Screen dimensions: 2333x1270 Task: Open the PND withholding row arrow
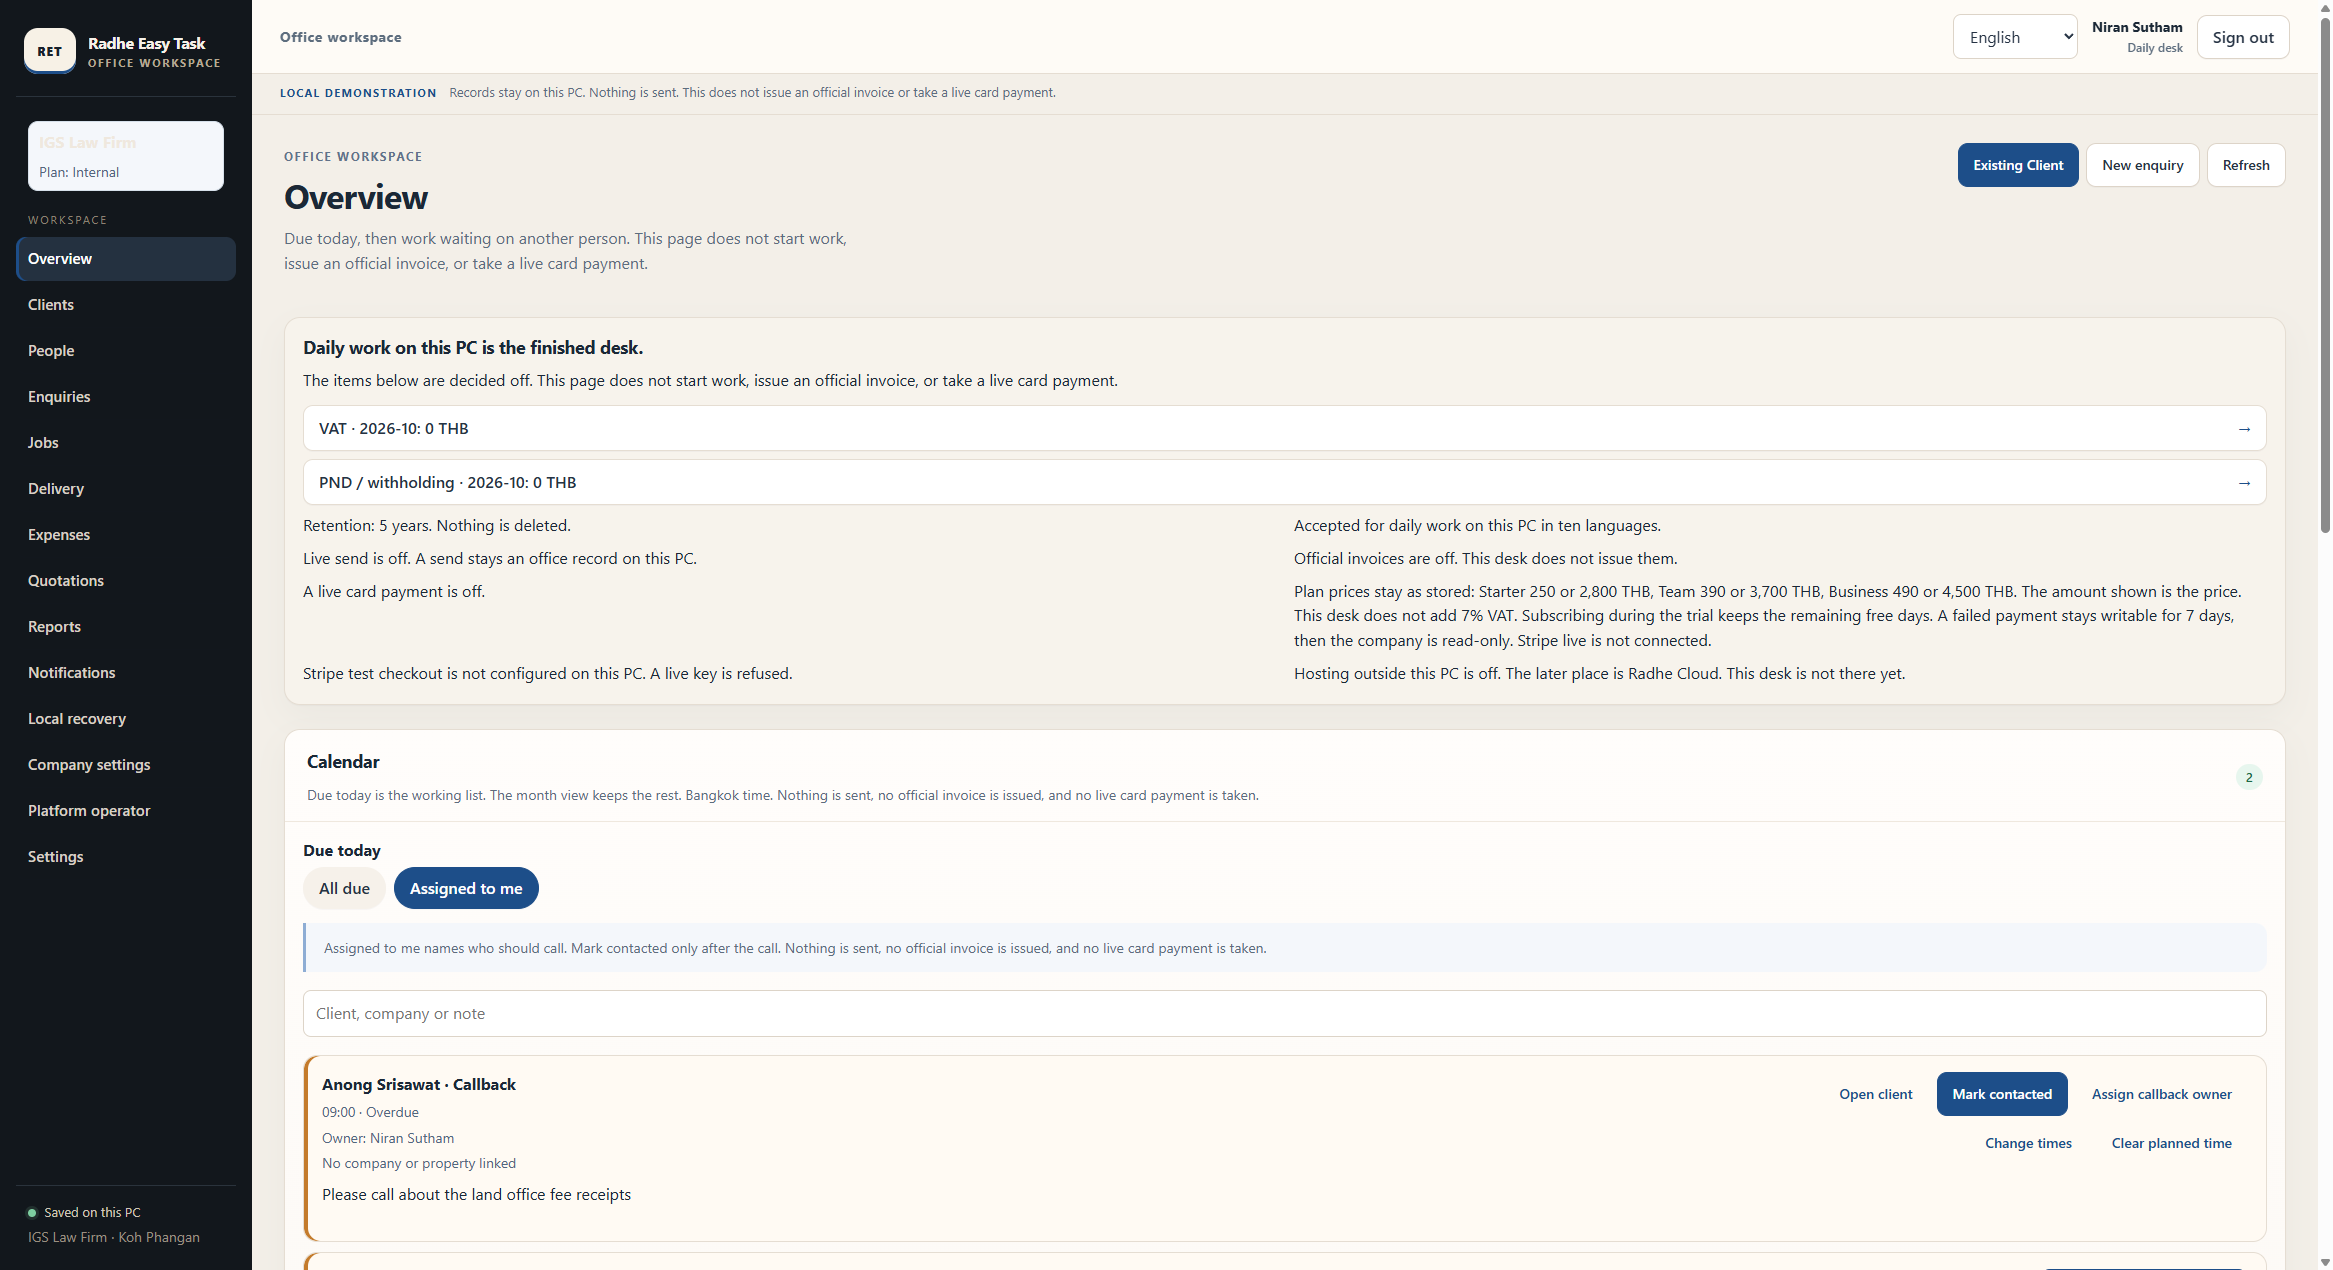(x=2244, y=483)
